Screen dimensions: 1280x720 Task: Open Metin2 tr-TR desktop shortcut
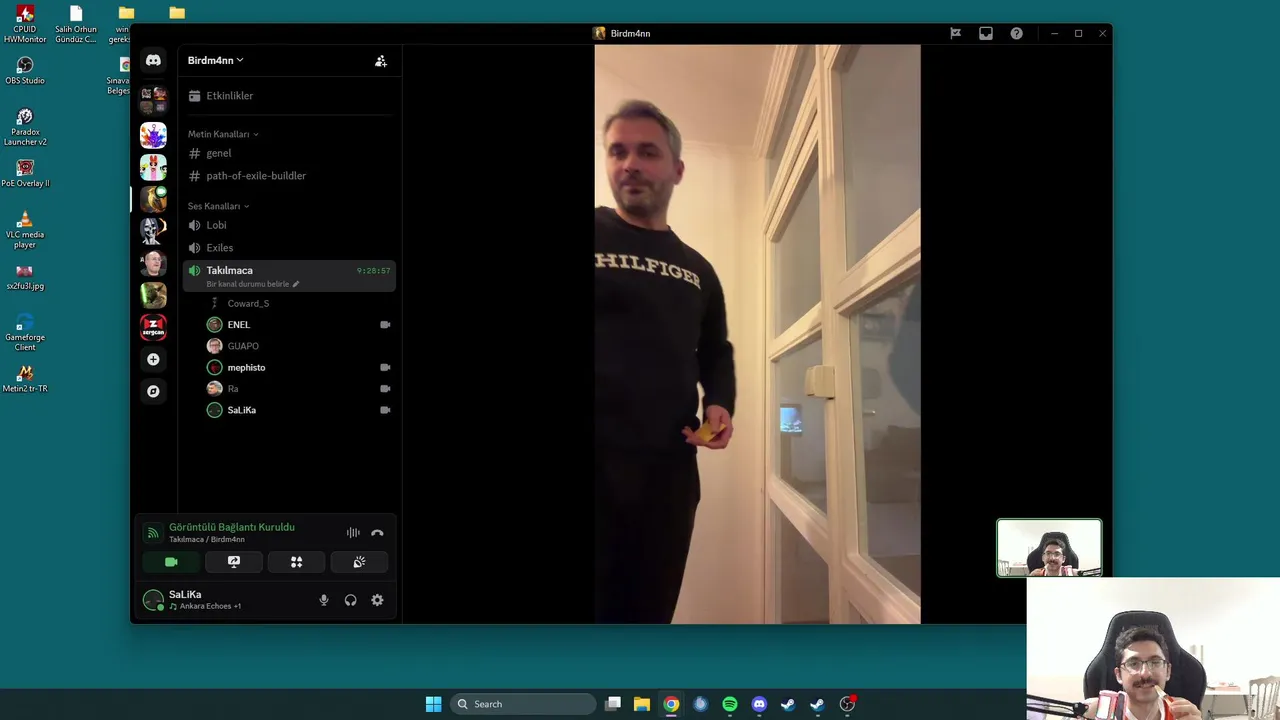click(25, 379)
